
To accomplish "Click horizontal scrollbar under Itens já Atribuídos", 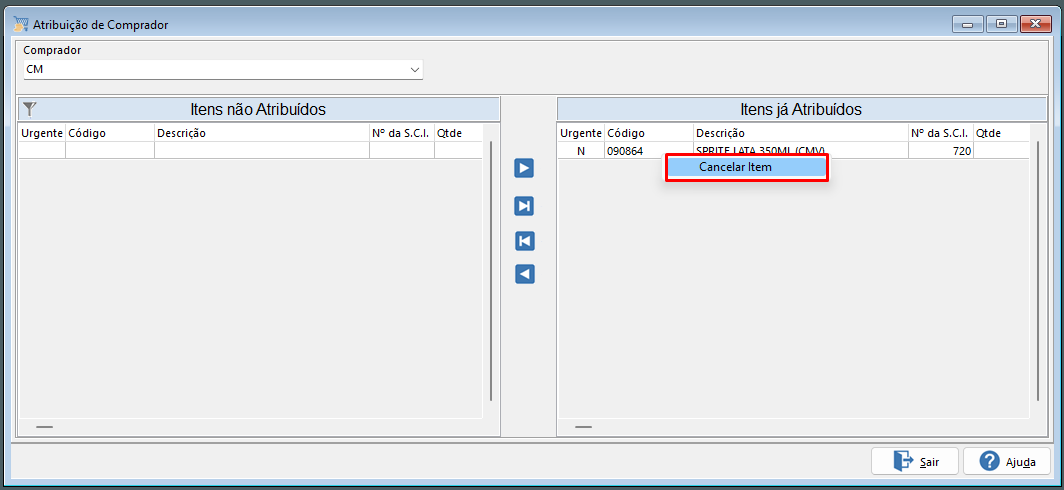I will click(x=583, y=427).
